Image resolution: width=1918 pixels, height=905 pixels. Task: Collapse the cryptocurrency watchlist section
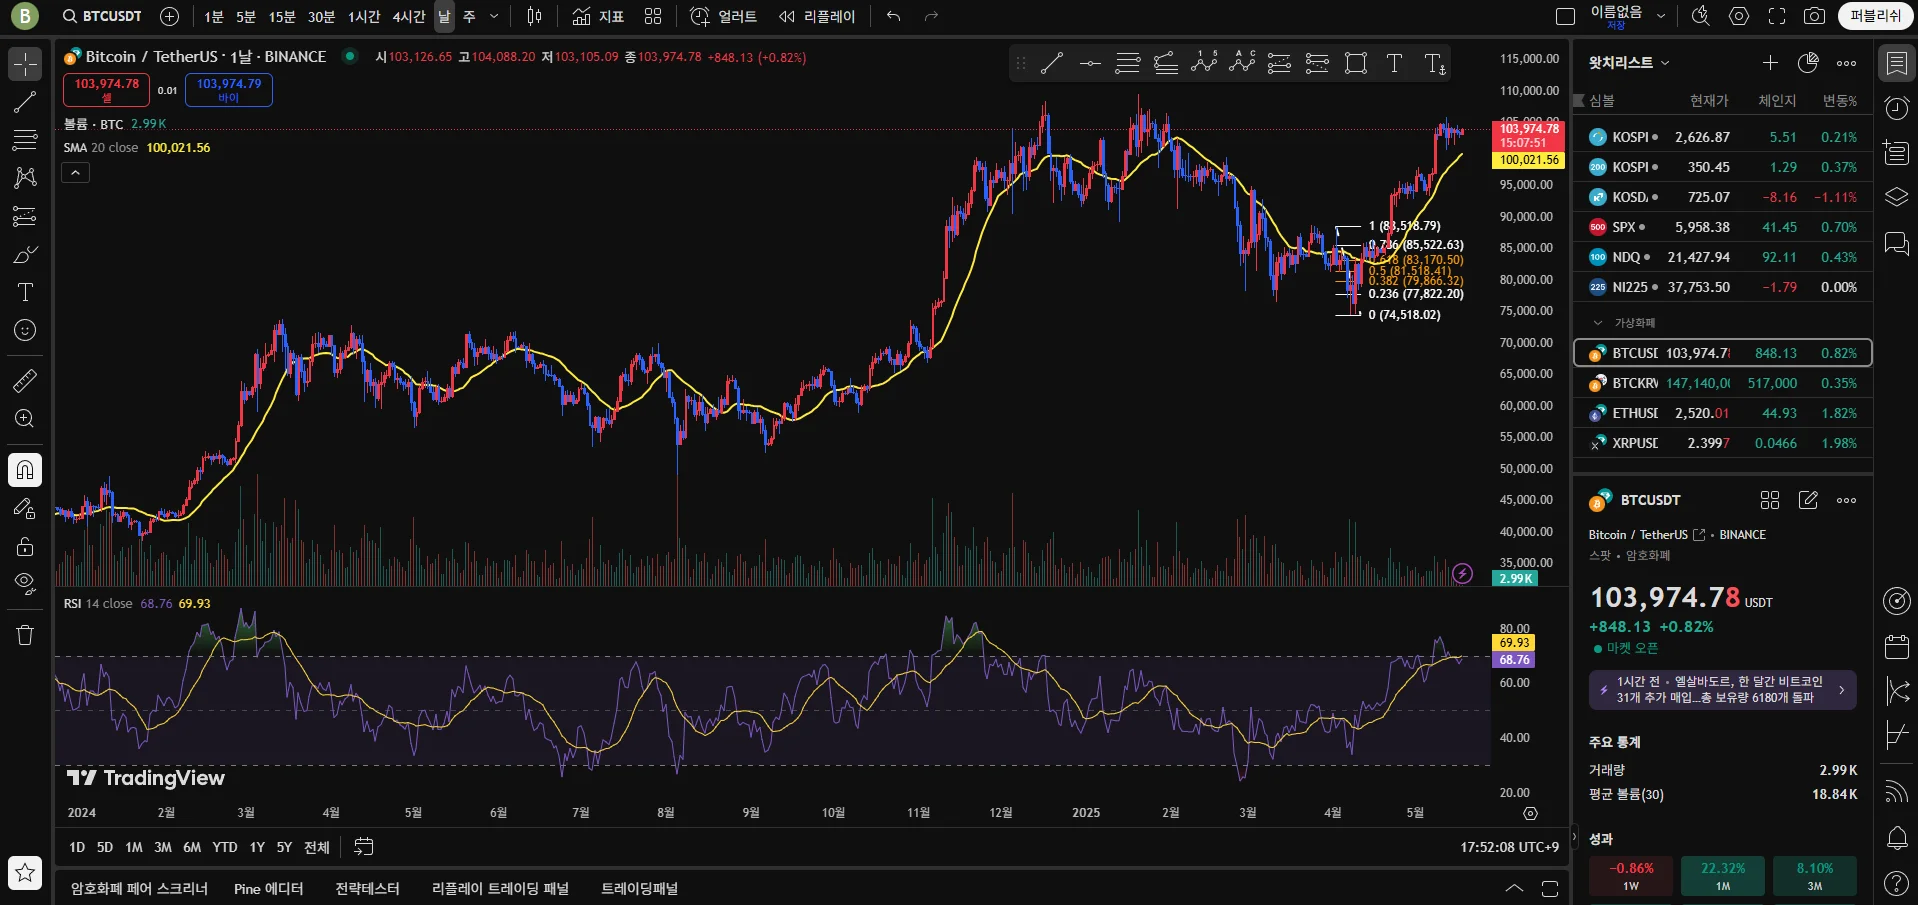(1598, 323)
